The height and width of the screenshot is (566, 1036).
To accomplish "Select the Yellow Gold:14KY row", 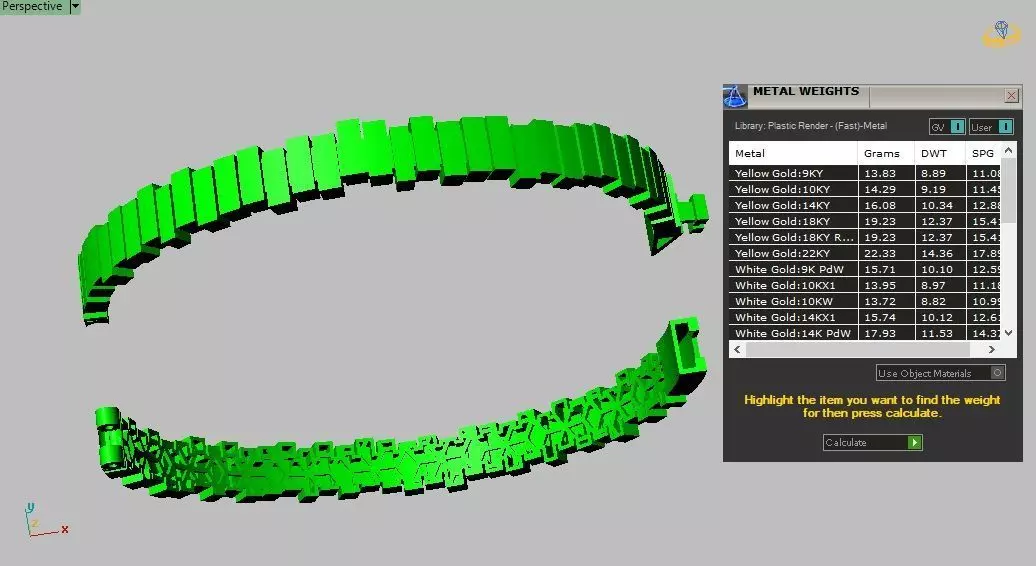I will click(865, 205).
